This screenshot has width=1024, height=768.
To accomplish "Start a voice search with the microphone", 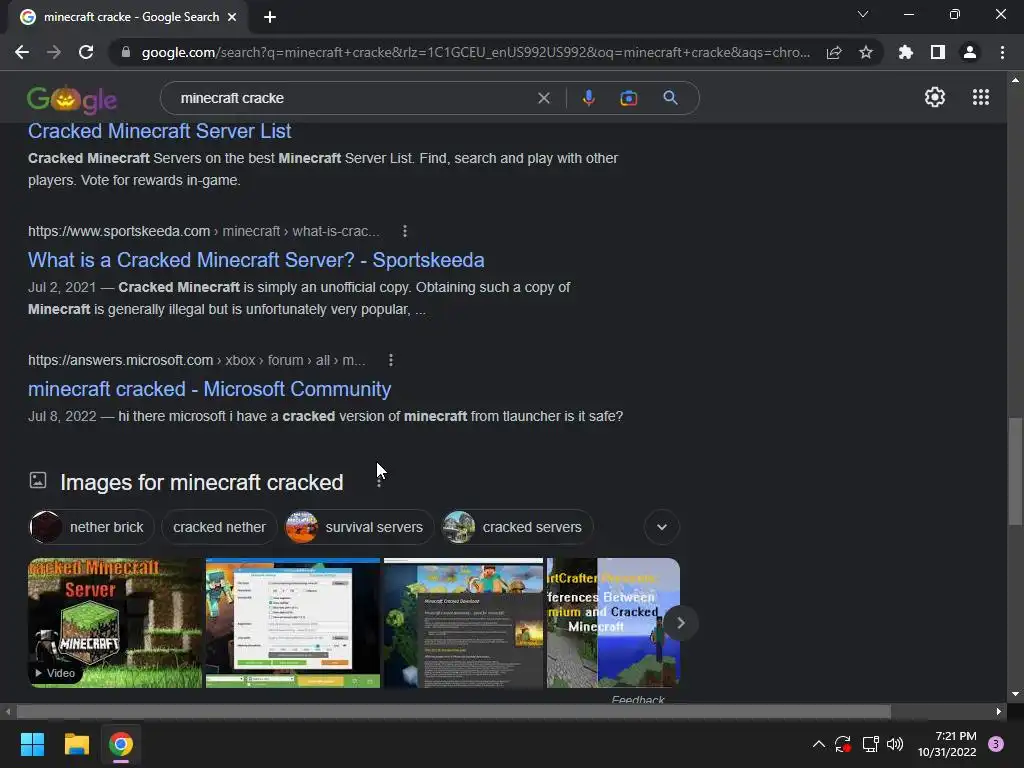I will click(x=588, y=99).
